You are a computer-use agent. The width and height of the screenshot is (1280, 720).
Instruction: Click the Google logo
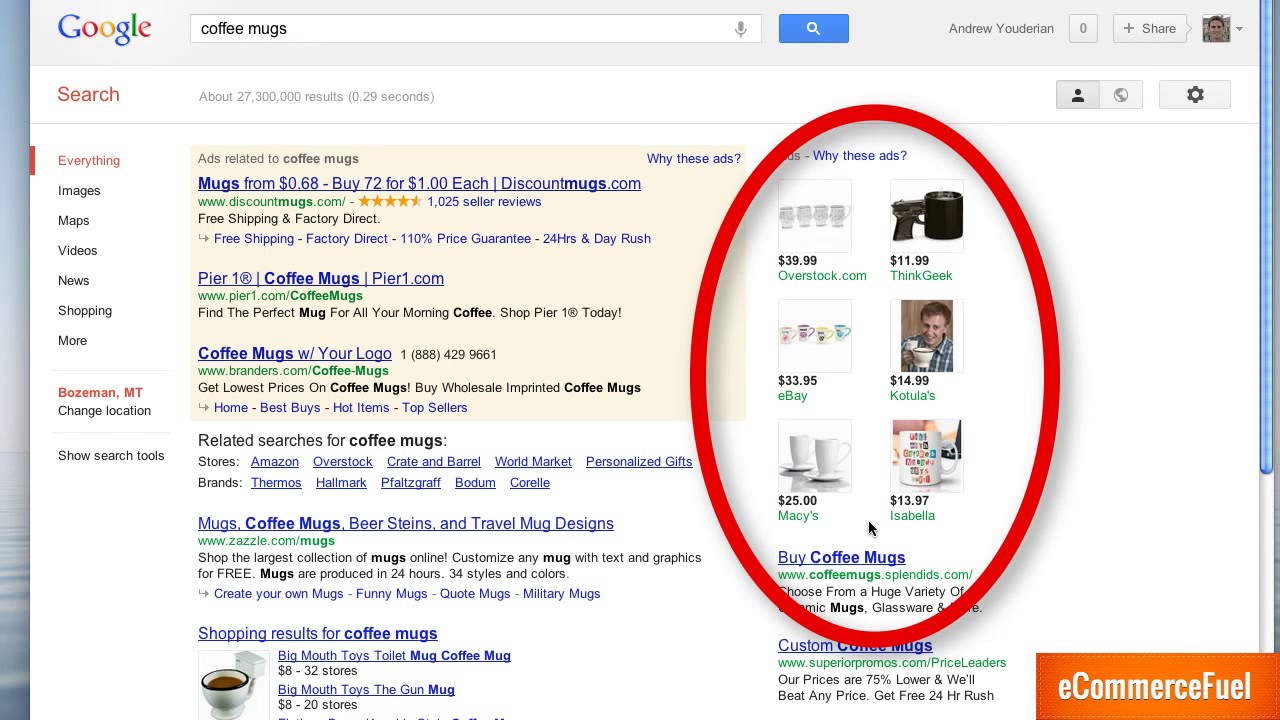104,29
